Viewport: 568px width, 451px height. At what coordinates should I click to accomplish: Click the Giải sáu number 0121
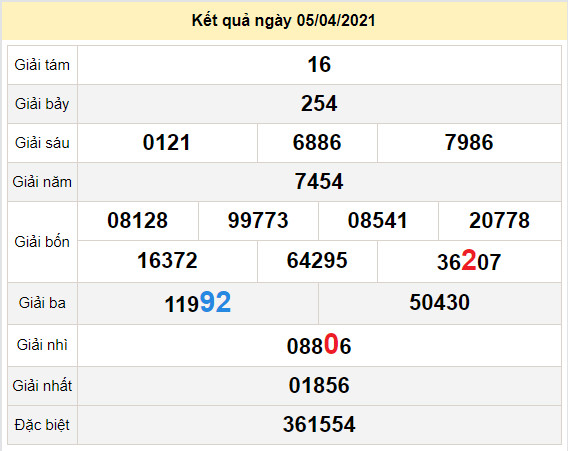167,142
